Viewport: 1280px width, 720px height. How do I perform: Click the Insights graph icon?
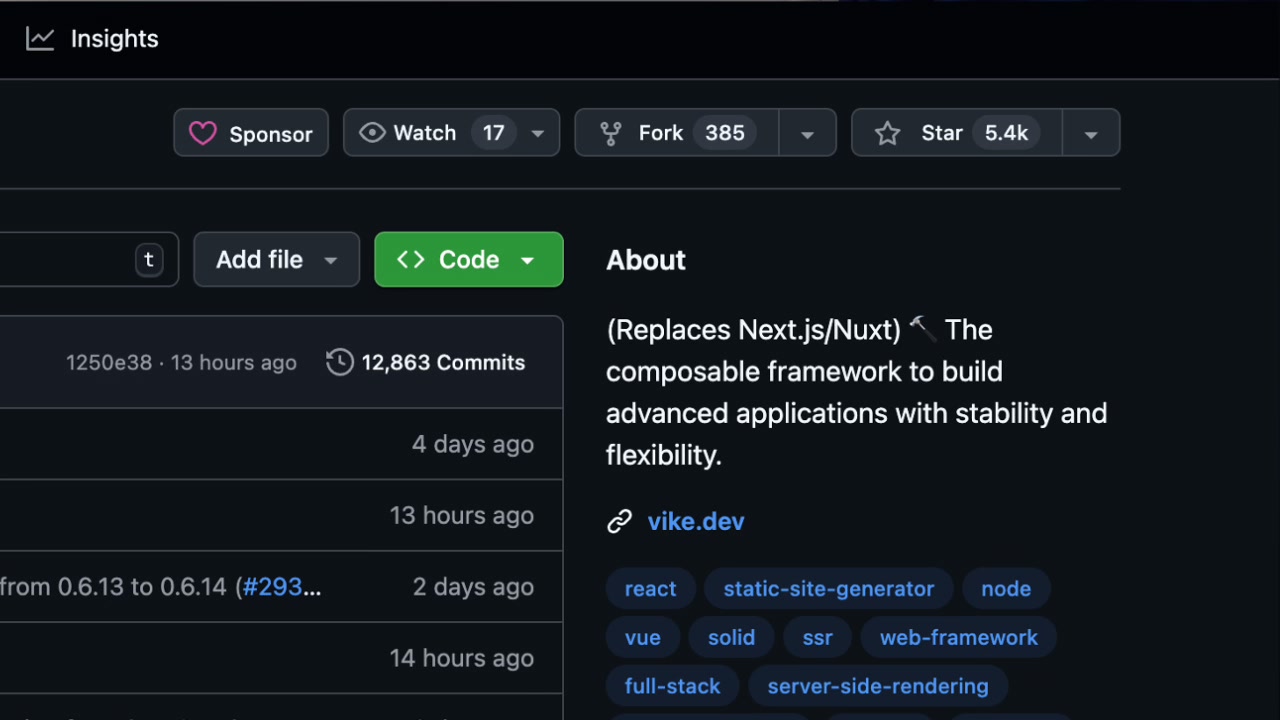(x=39, y=38)
